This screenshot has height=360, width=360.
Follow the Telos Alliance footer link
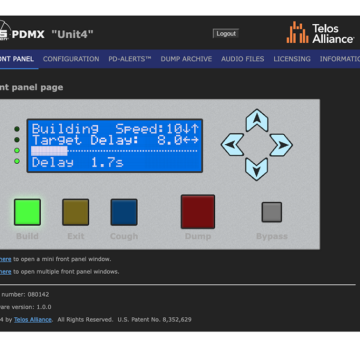click(x=33, y=319)
